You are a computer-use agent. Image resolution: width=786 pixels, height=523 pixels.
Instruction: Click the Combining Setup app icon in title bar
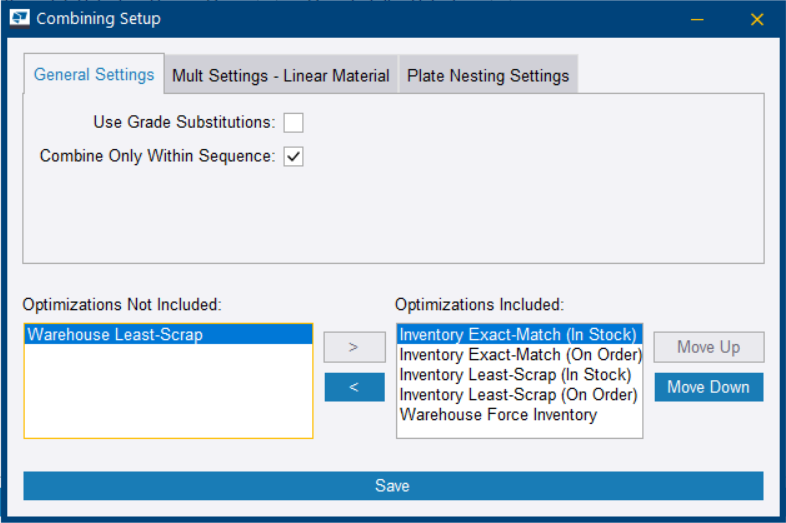[19, 18]
